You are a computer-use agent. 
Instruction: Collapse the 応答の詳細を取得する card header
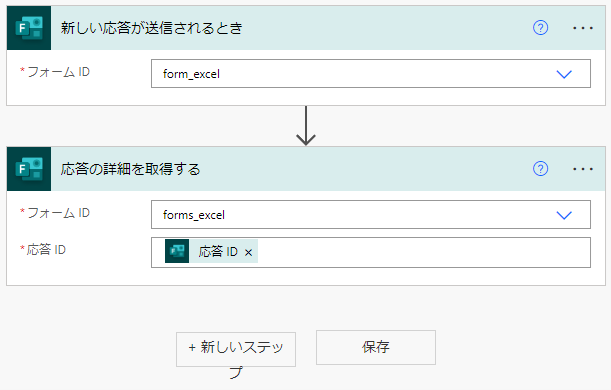pos(306,169)
